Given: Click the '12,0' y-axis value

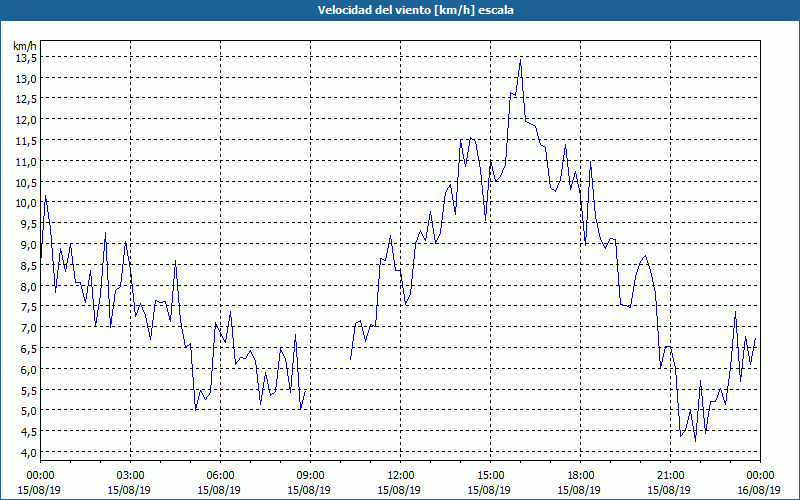Looking at the screenshot, I should point(26,120).
